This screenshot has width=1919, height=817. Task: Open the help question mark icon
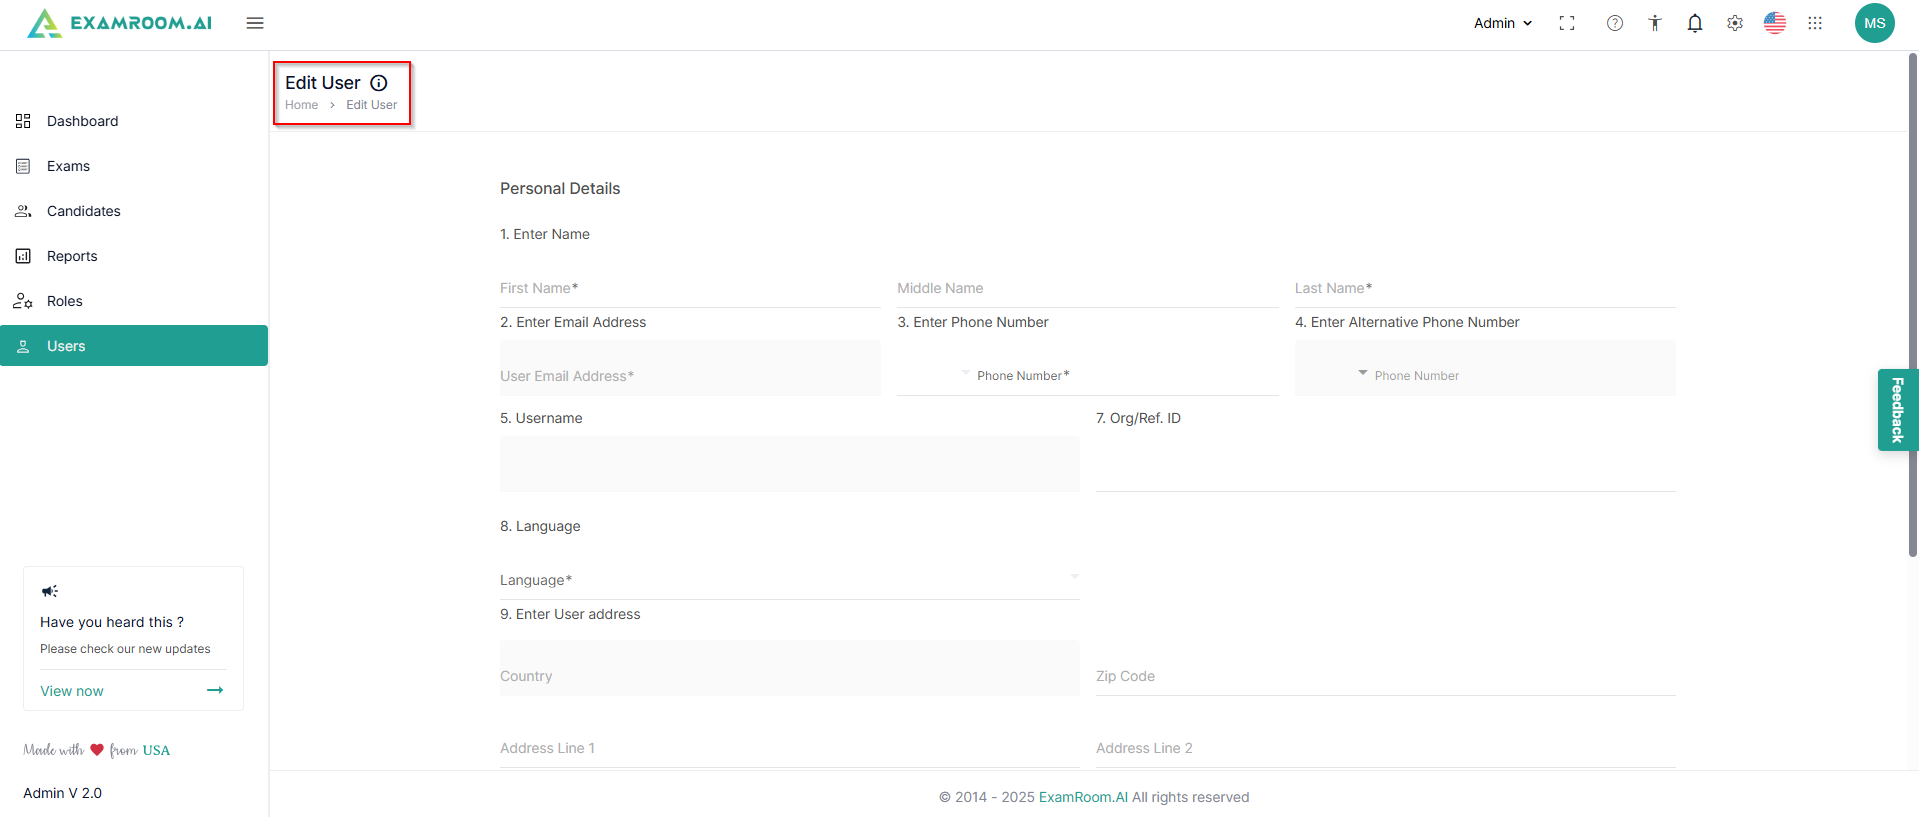tap(1615, 23)
